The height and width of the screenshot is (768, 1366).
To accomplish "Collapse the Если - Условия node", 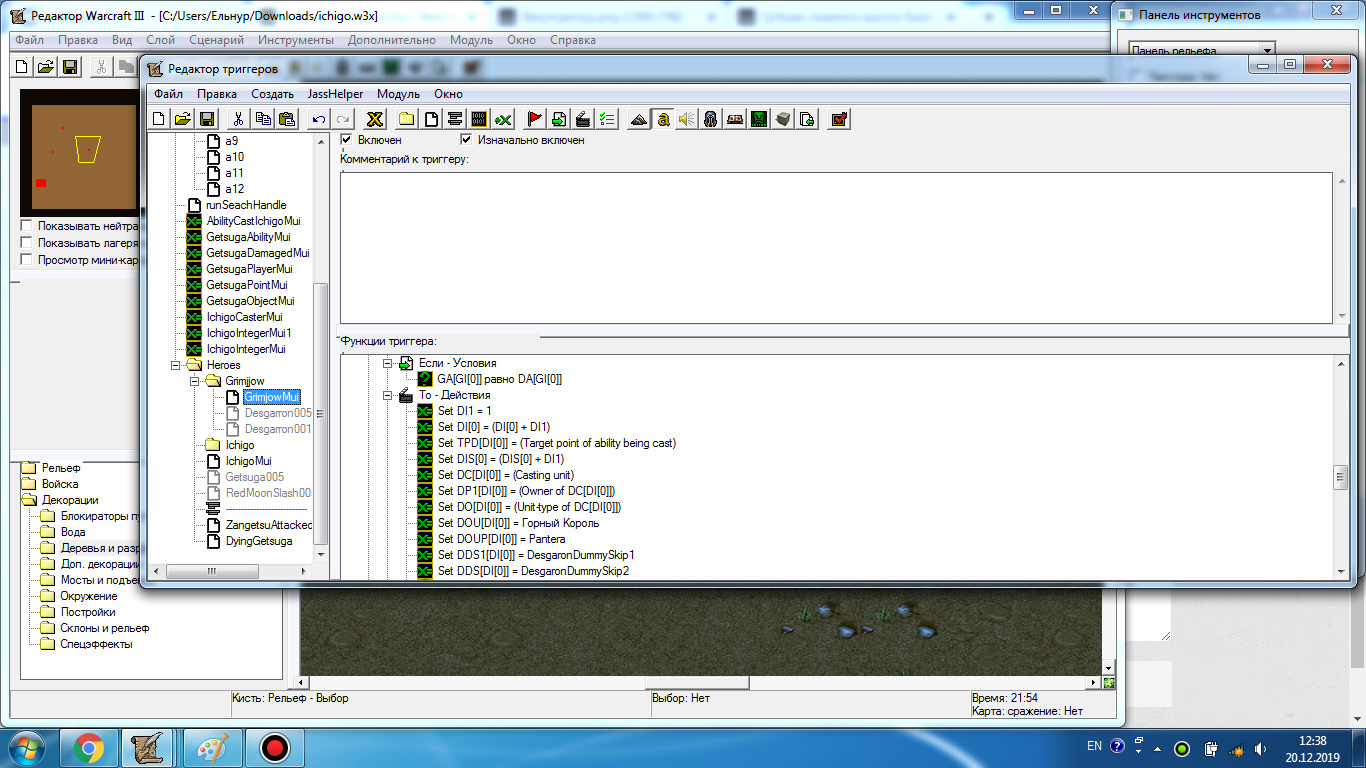I will tap(387, 363).
